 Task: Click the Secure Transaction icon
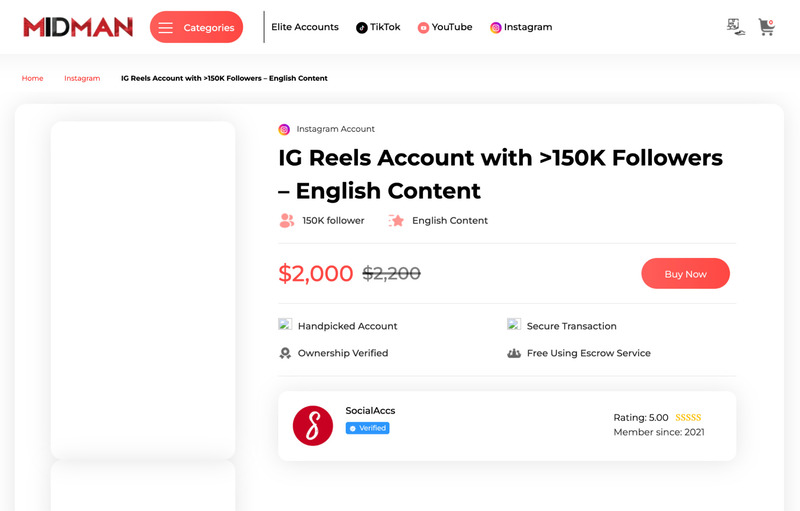[514, 325]
